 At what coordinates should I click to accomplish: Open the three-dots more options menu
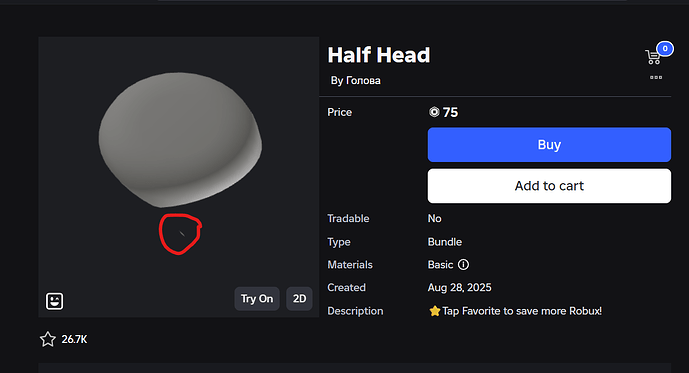pyautogui.click(x=656, y=77)
